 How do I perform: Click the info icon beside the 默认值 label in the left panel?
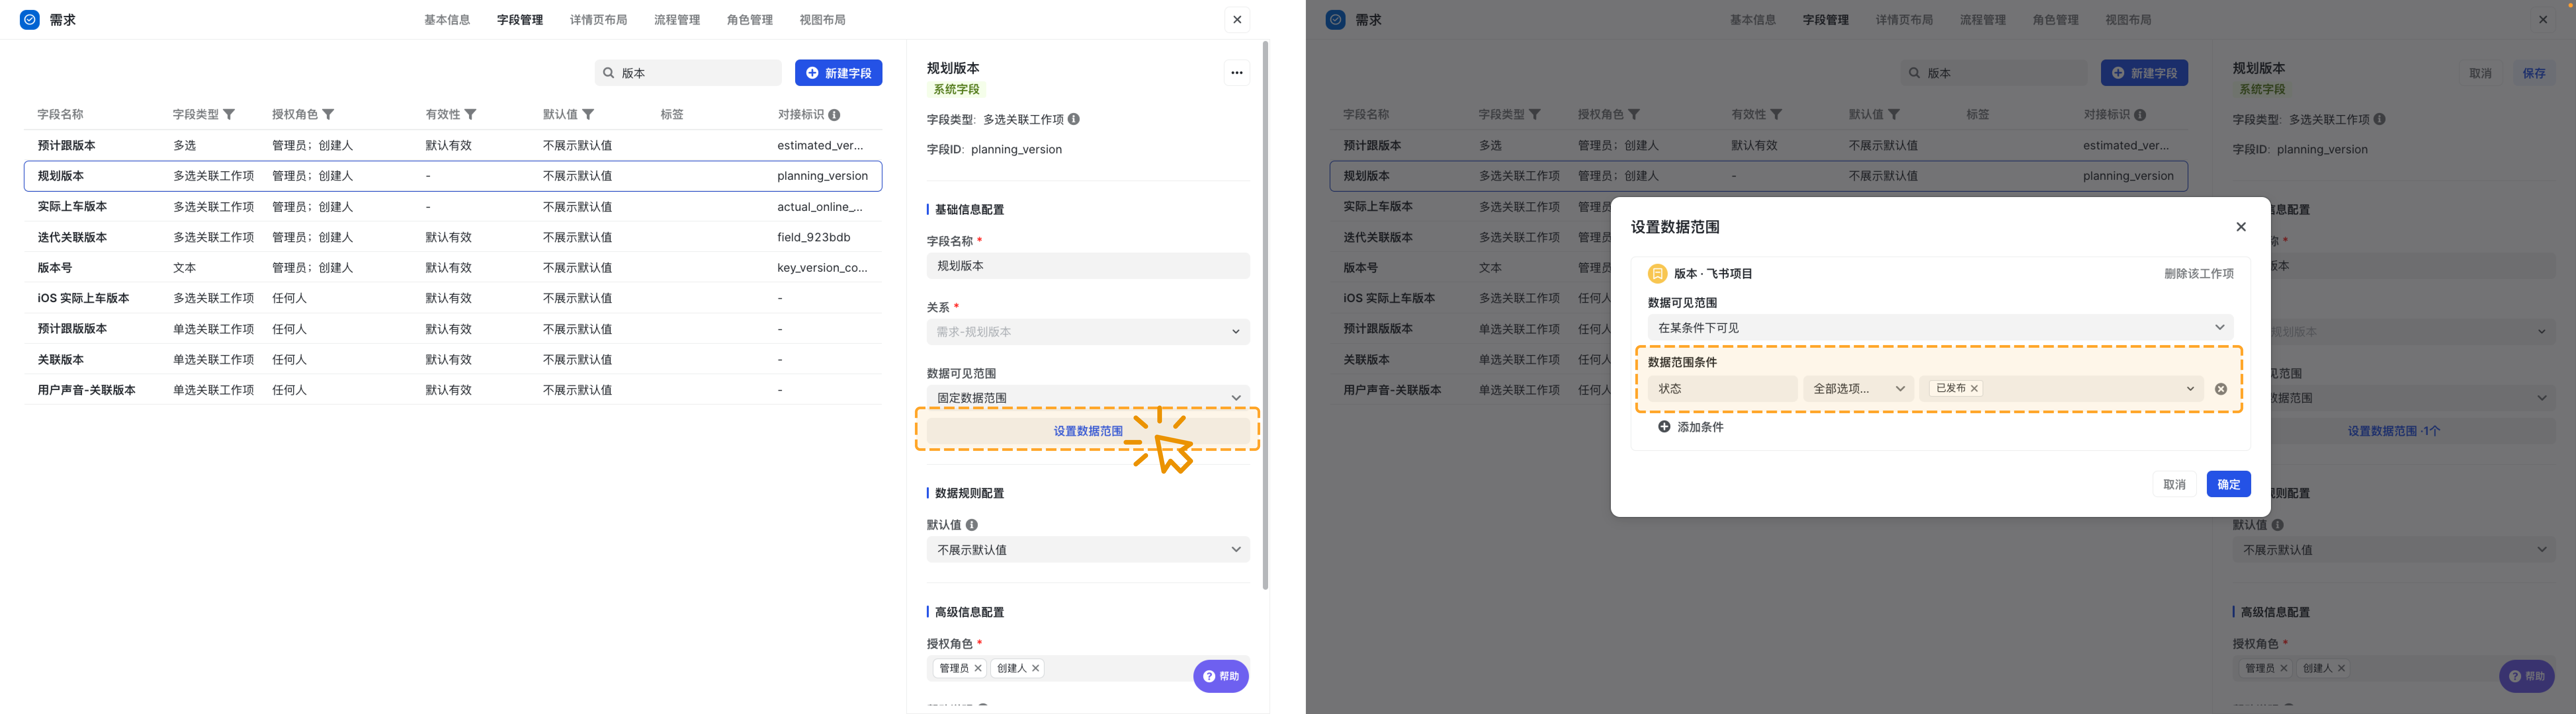pos(972,525)
